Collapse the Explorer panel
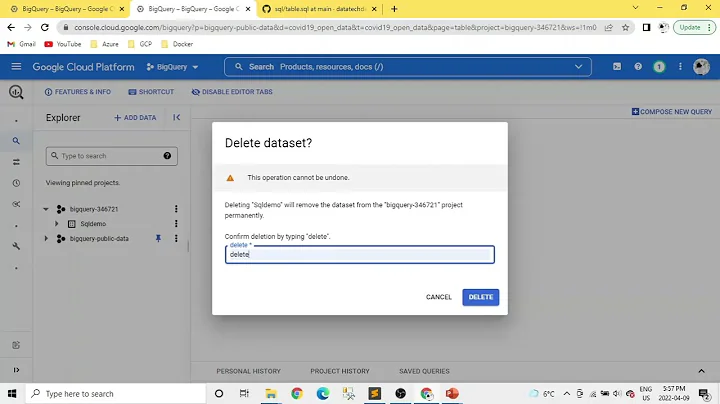The height and width of the screenshot is (404, 720). 176,118
